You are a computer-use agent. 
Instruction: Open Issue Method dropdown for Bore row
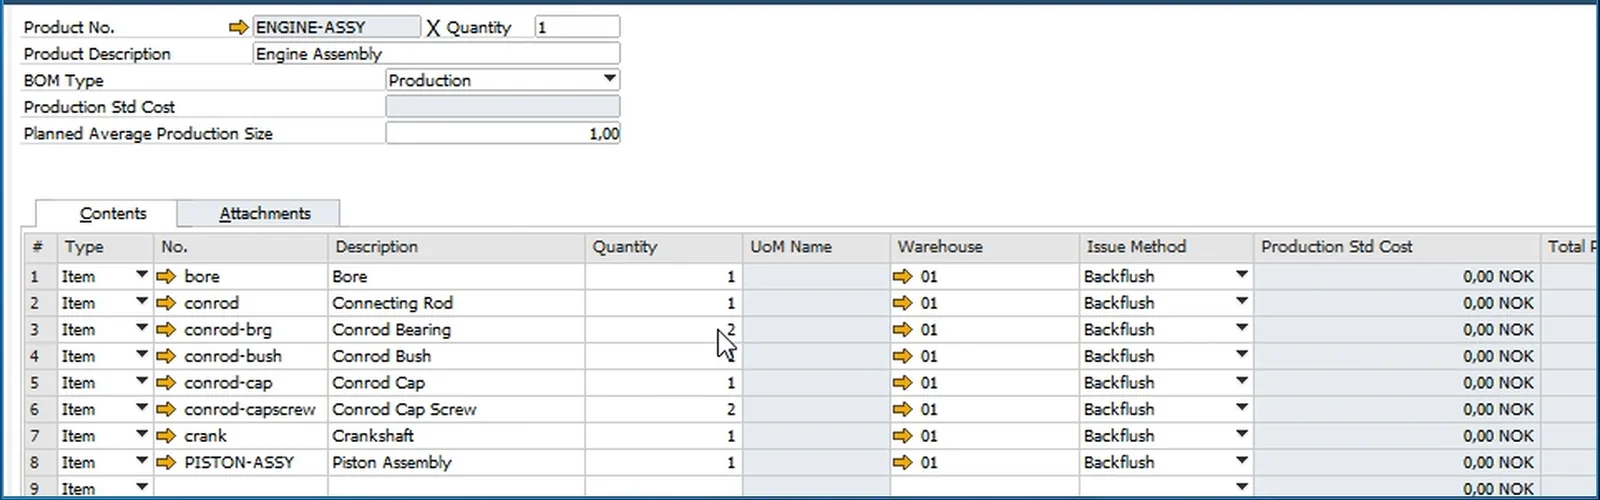click(1241, 275)
